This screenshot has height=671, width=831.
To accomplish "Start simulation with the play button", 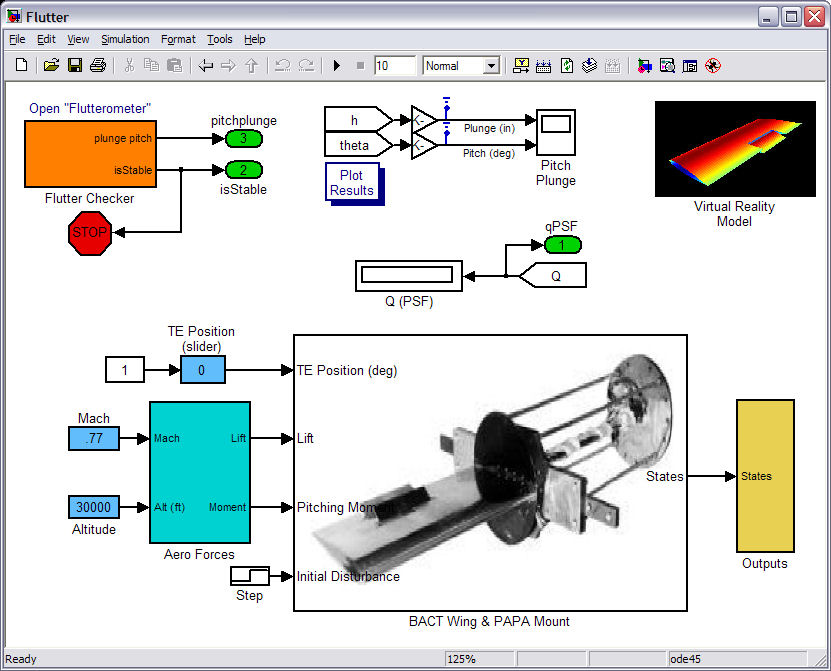I will pyautogui.click(x=337, y=66).
